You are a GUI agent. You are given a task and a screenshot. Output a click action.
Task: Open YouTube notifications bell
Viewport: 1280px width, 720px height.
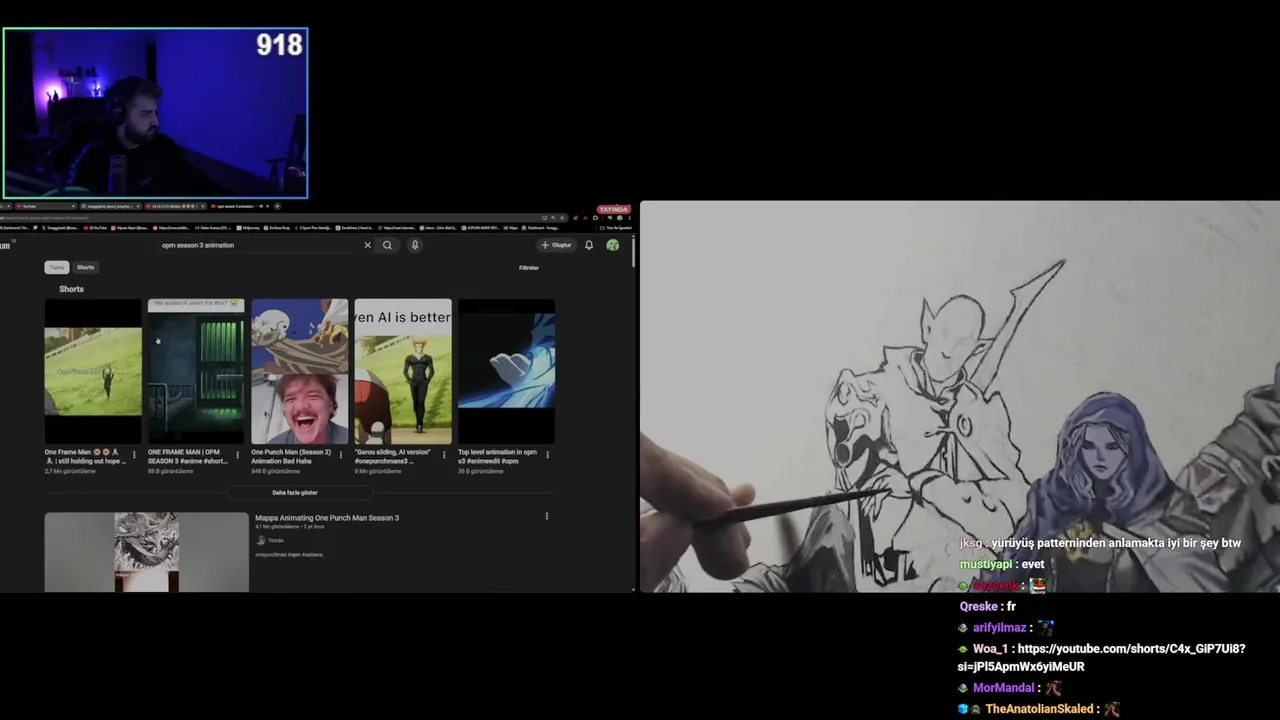tap(589, 245)
